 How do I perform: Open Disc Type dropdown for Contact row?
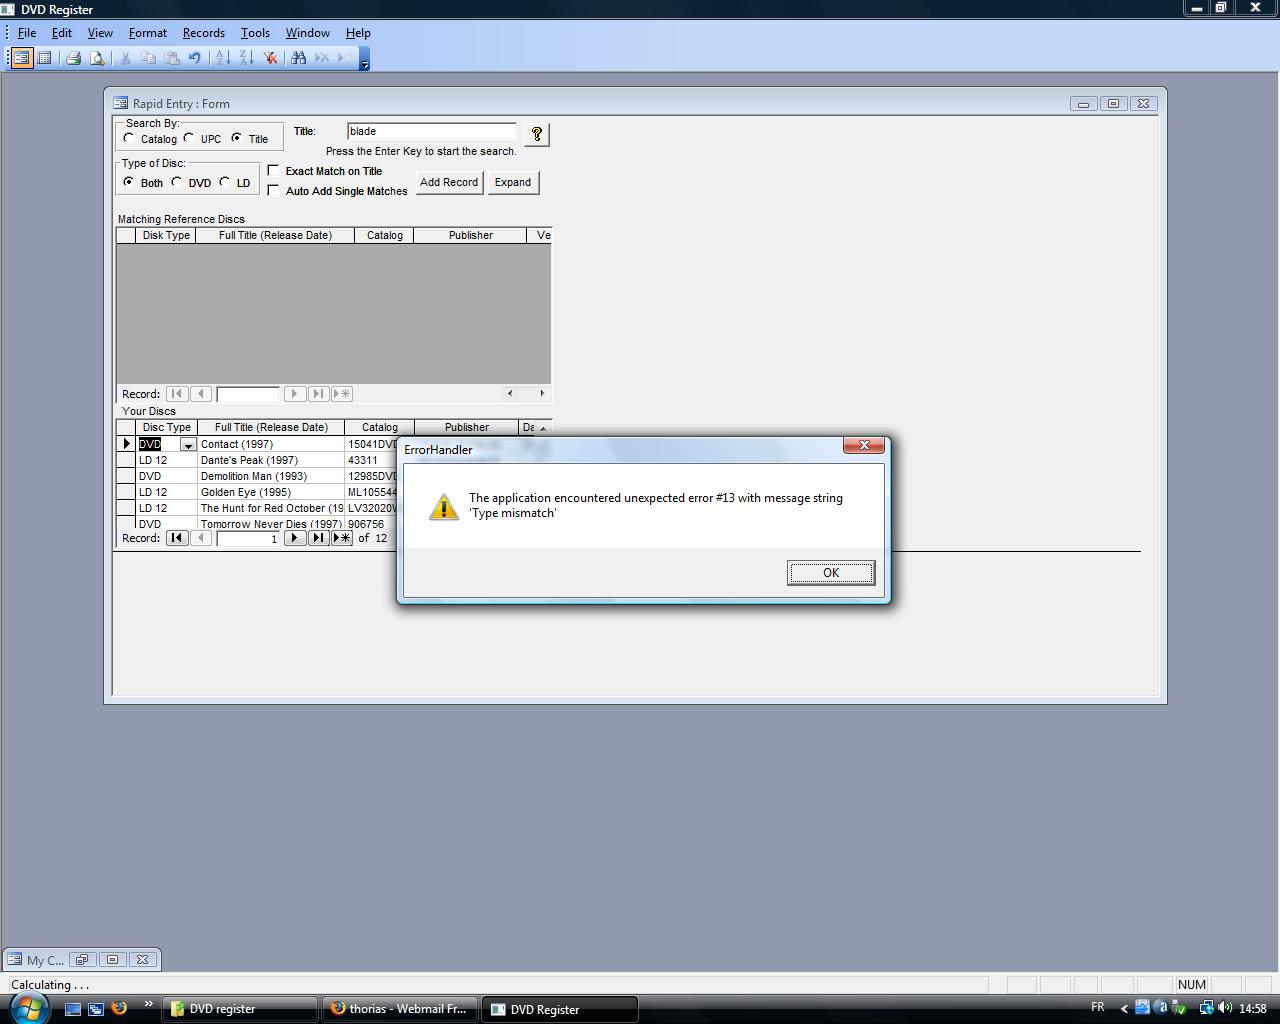188,445
